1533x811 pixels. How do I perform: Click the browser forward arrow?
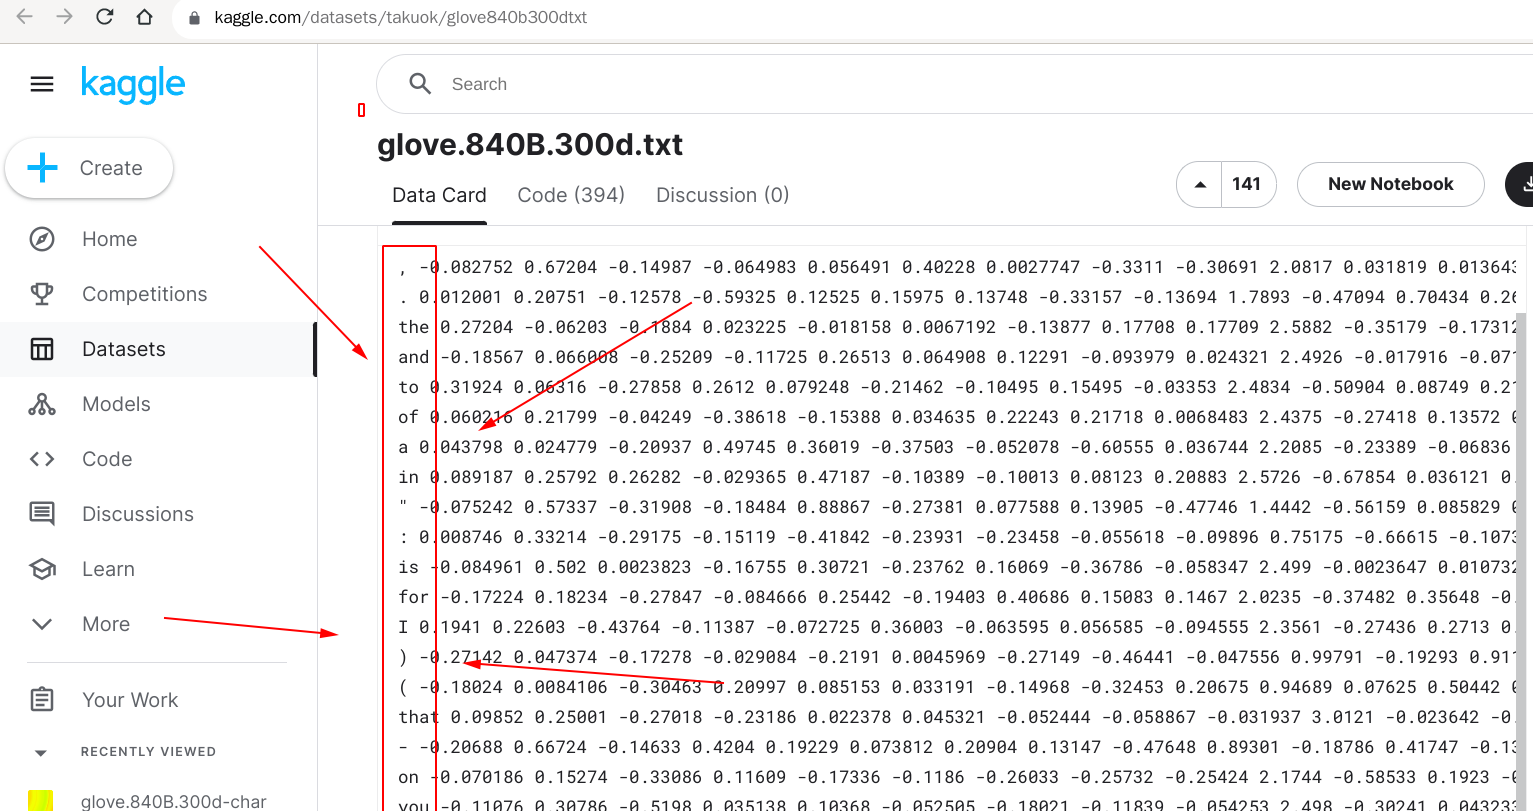[x=65, y=17]
